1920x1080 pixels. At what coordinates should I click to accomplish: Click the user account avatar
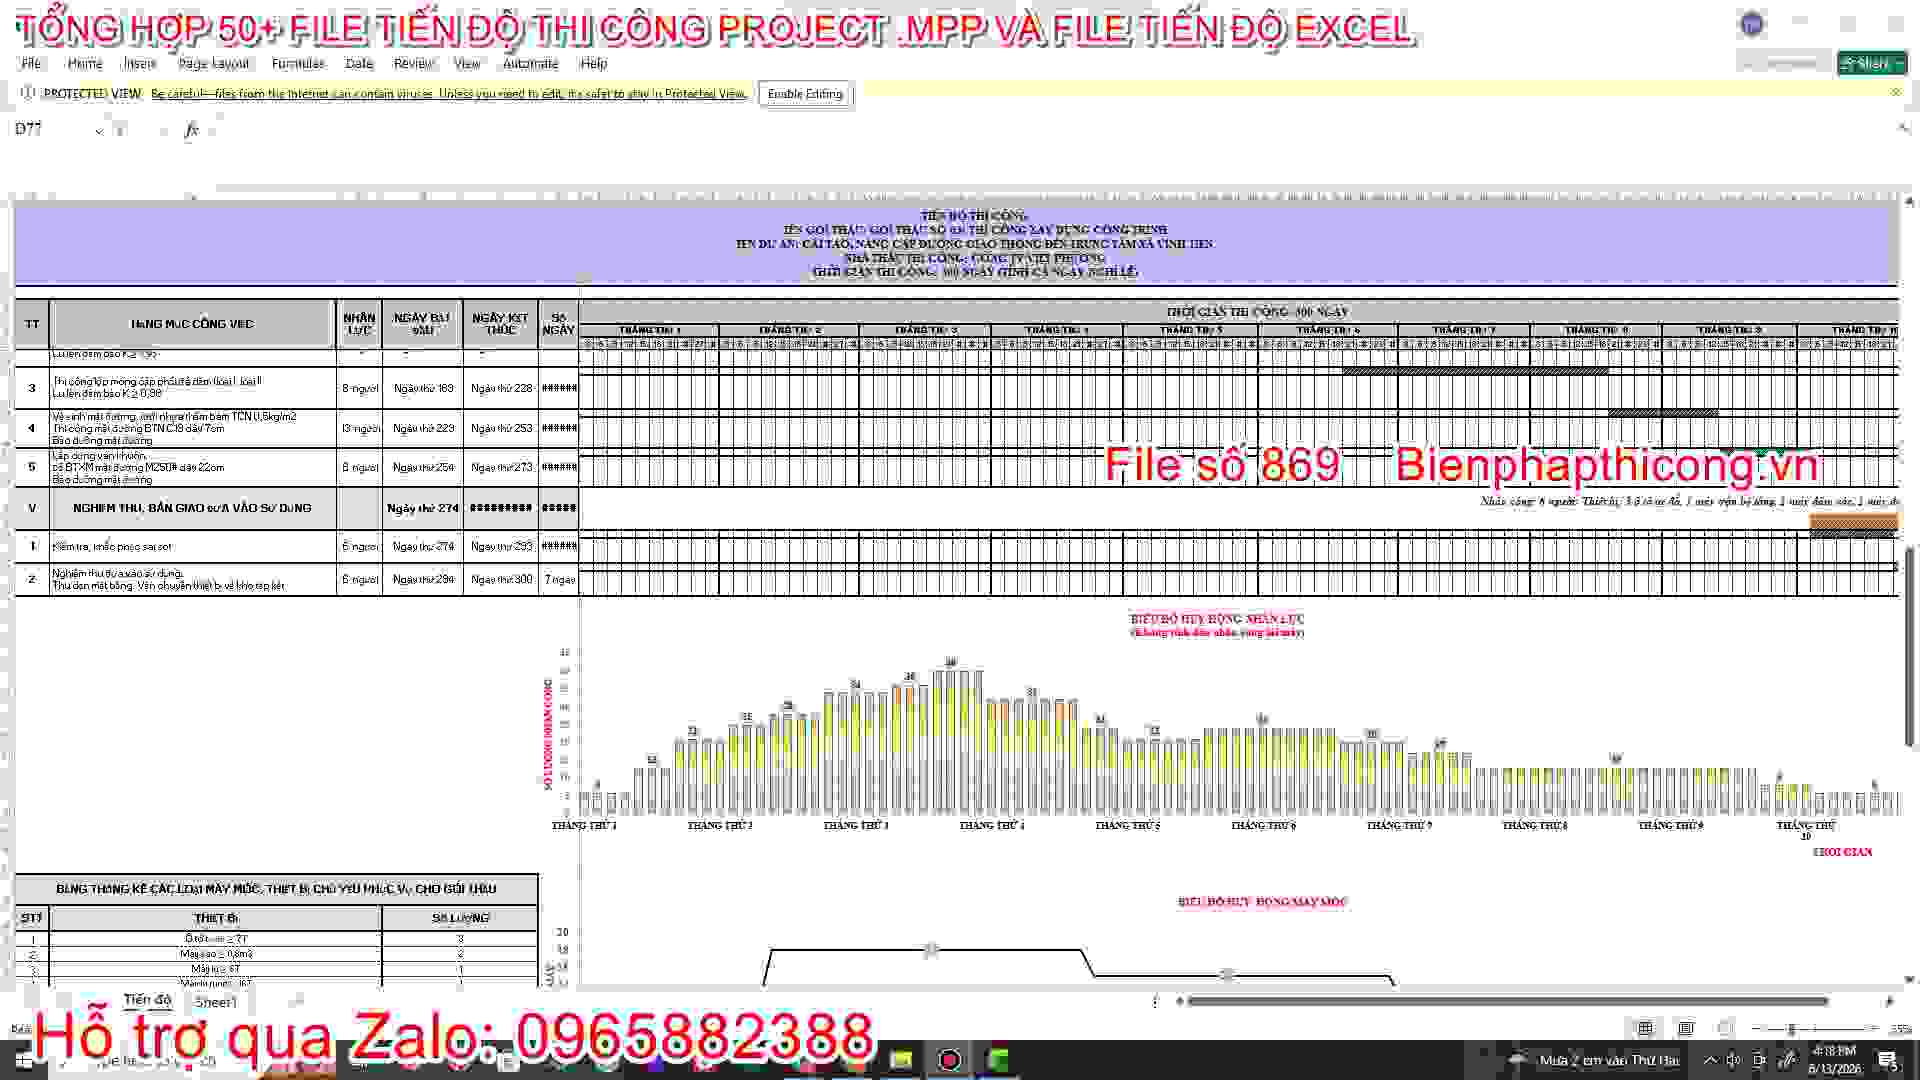click(x=1751, y=25)
